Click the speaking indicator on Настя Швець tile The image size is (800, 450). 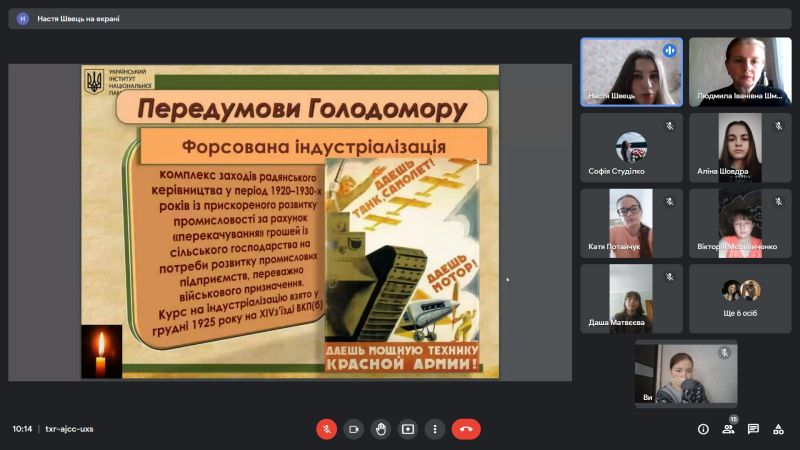click(x=669, y=51)
